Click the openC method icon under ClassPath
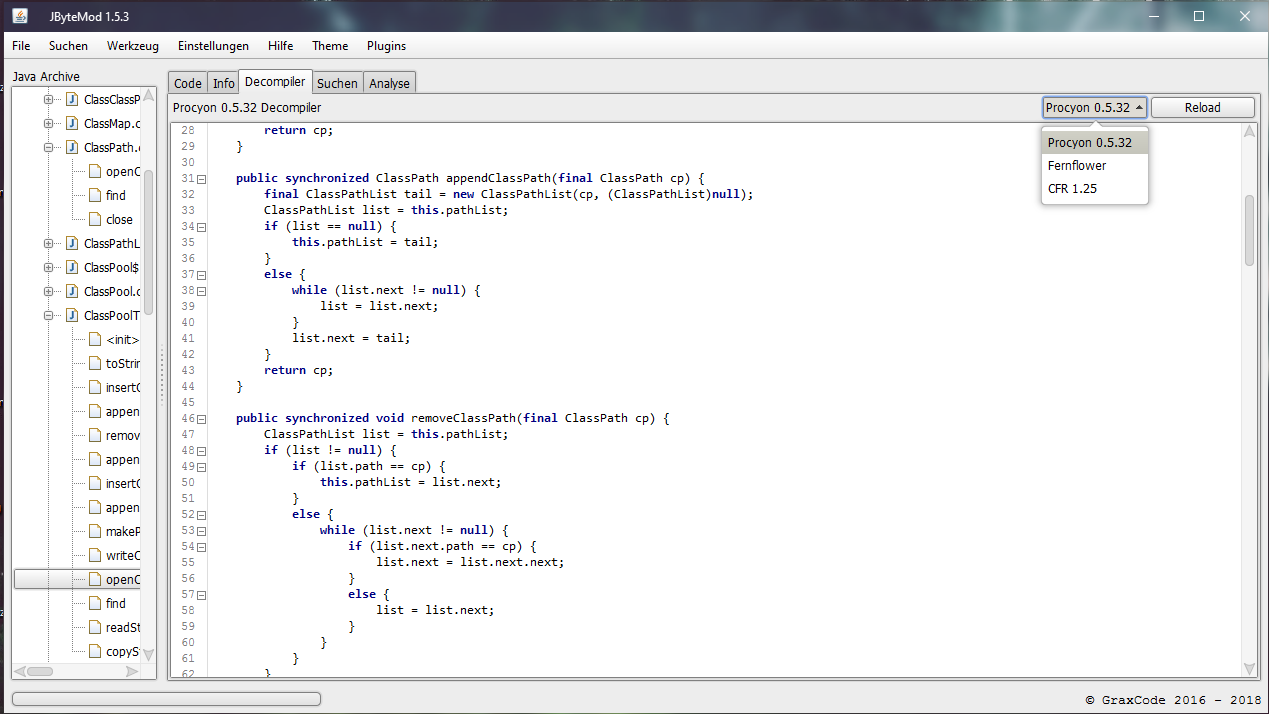 click(97, 171)
